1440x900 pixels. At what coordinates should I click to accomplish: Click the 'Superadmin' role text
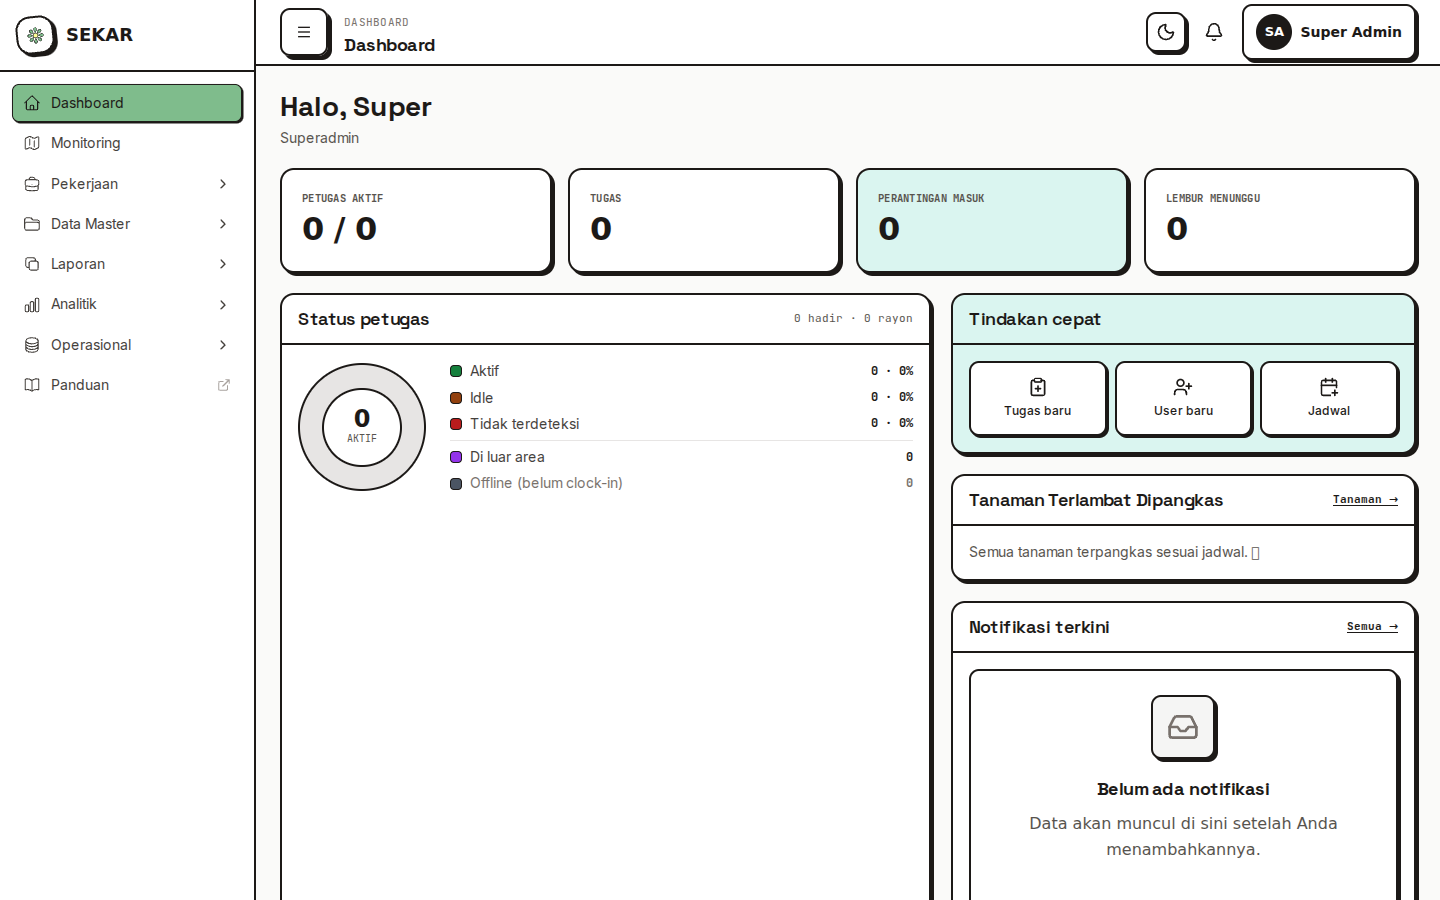[319, 138]
